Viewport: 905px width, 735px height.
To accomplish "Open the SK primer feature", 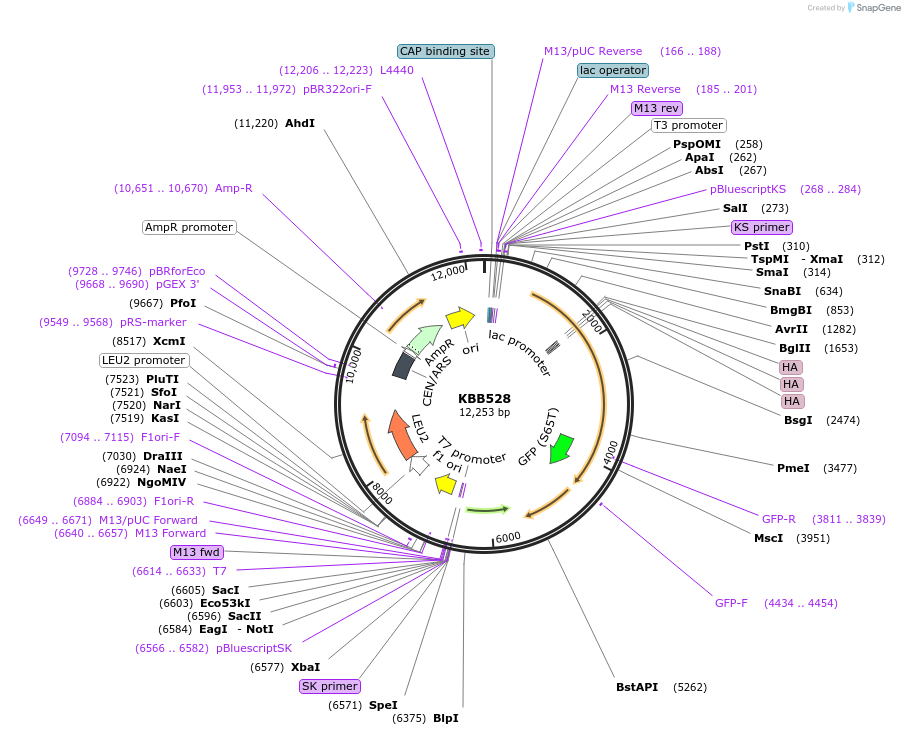I will click(x=329, y=686).
